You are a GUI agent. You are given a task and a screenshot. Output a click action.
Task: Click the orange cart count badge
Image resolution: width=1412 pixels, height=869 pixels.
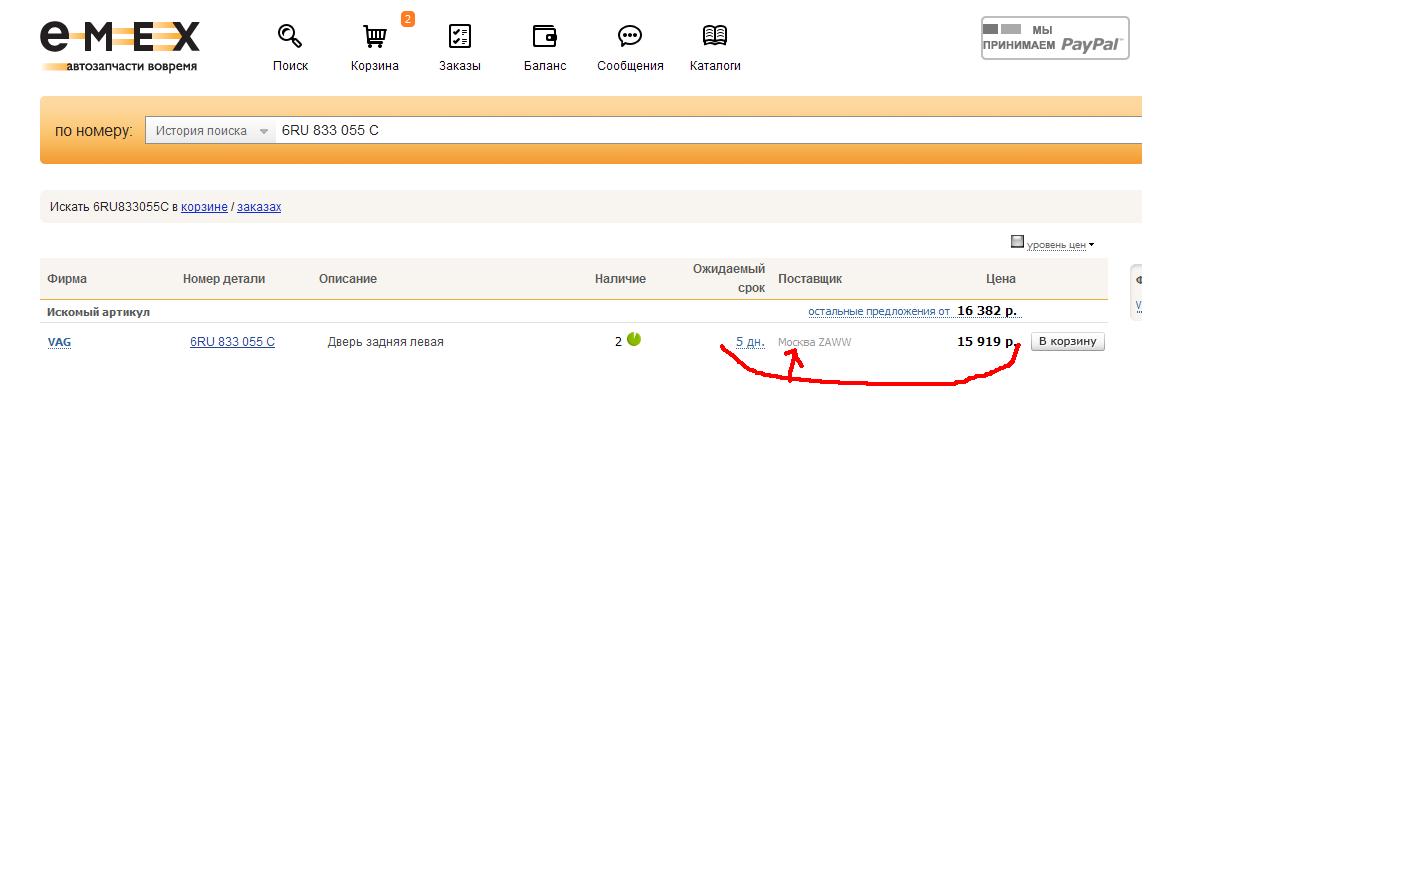point(407,19)
